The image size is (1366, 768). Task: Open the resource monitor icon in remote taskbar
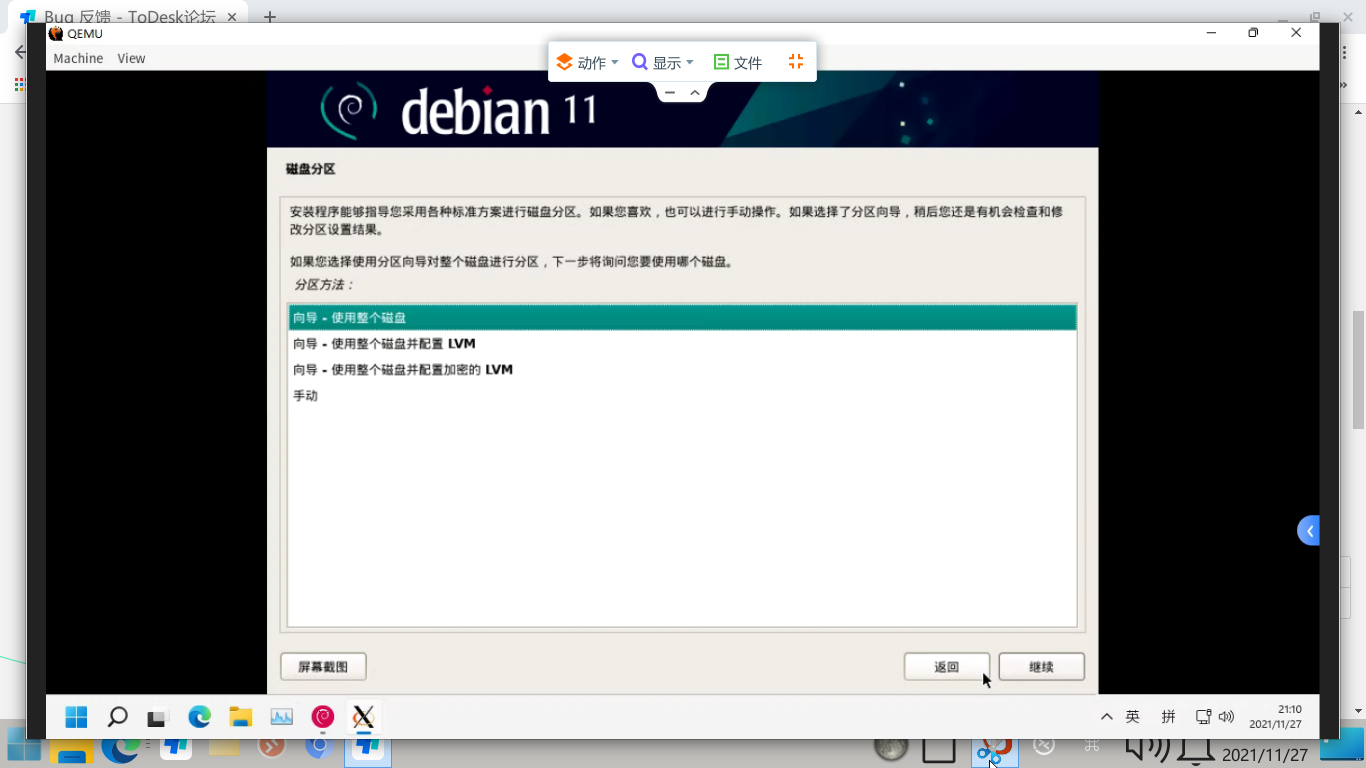282,717
